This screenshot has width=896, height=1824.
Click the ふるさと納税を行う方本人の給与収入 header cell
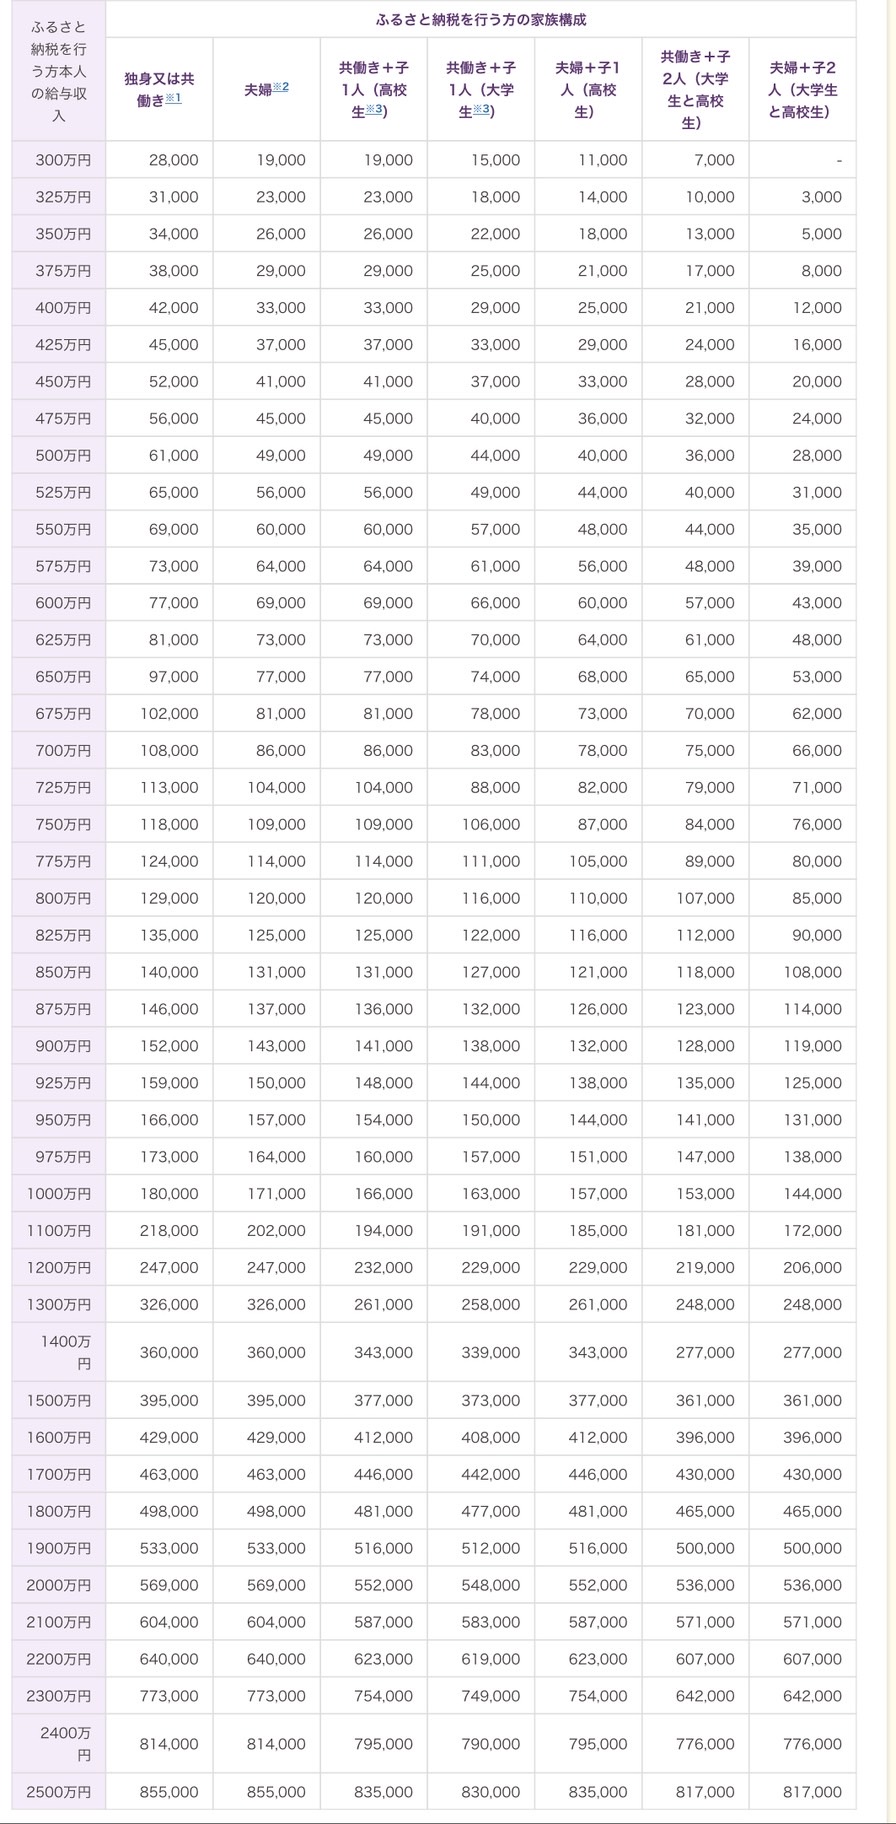59,71
